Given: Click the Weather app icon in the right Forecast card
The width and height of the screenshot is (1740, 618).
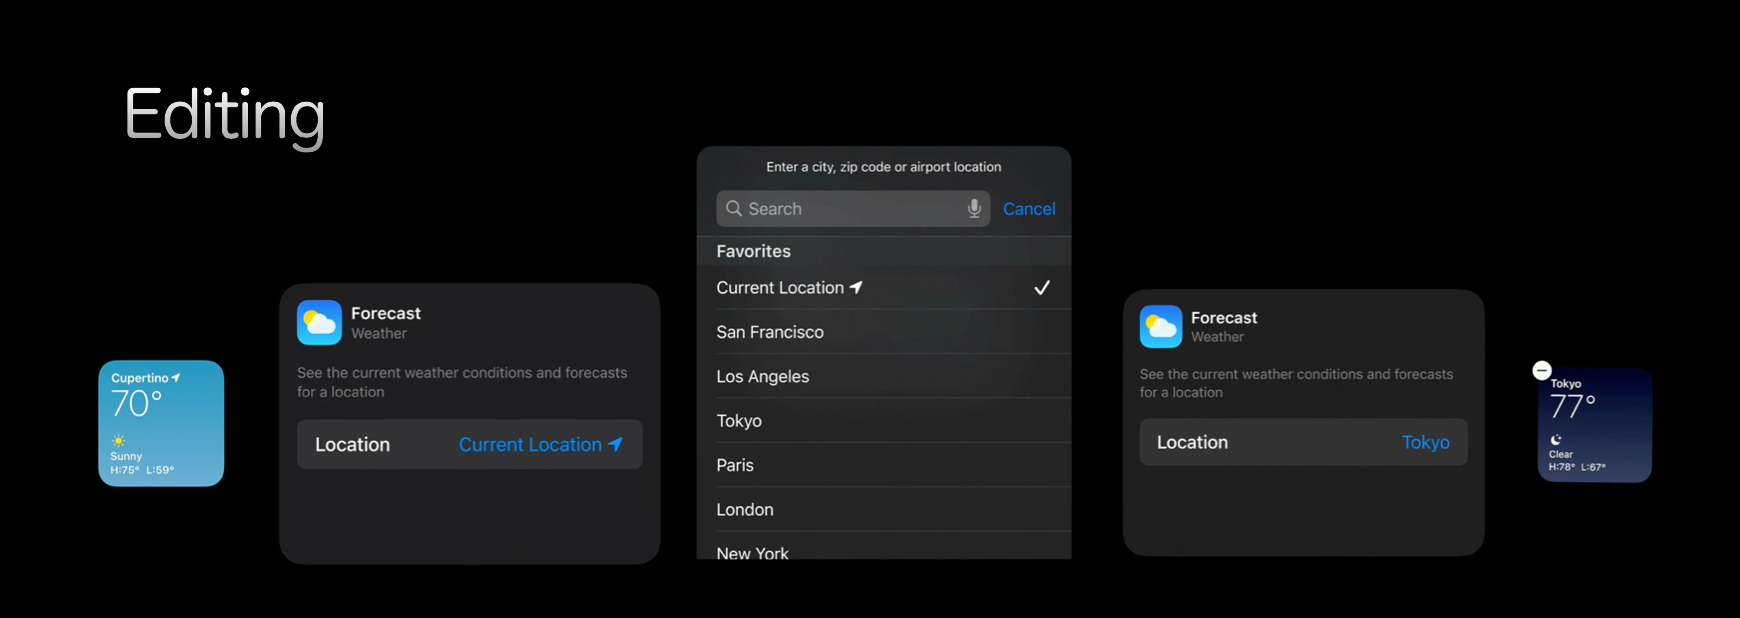Looking at the screenshot, I should coord(1161,327).
